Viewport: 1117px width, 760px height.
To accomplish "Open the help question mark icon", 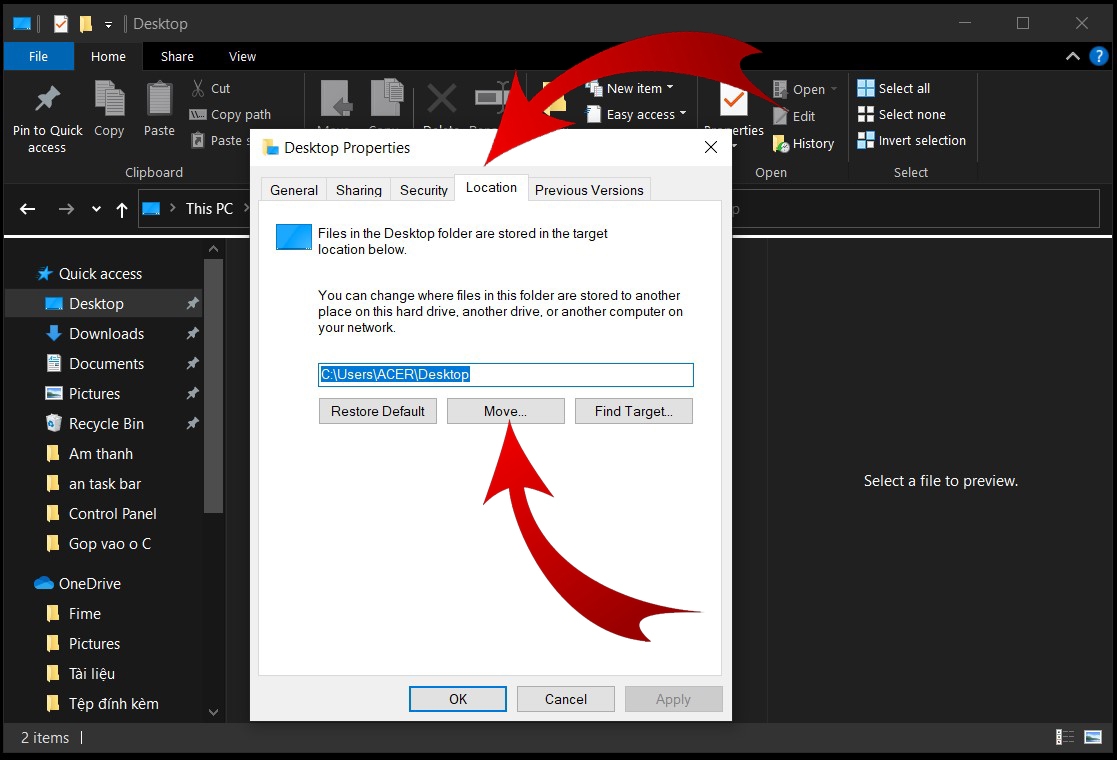I will pyautogui.click(x=1098, y=56).
